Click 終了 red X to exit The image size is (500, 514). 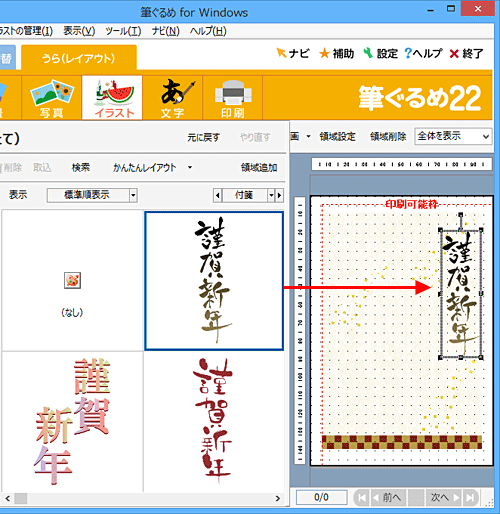tap(466, 53)
